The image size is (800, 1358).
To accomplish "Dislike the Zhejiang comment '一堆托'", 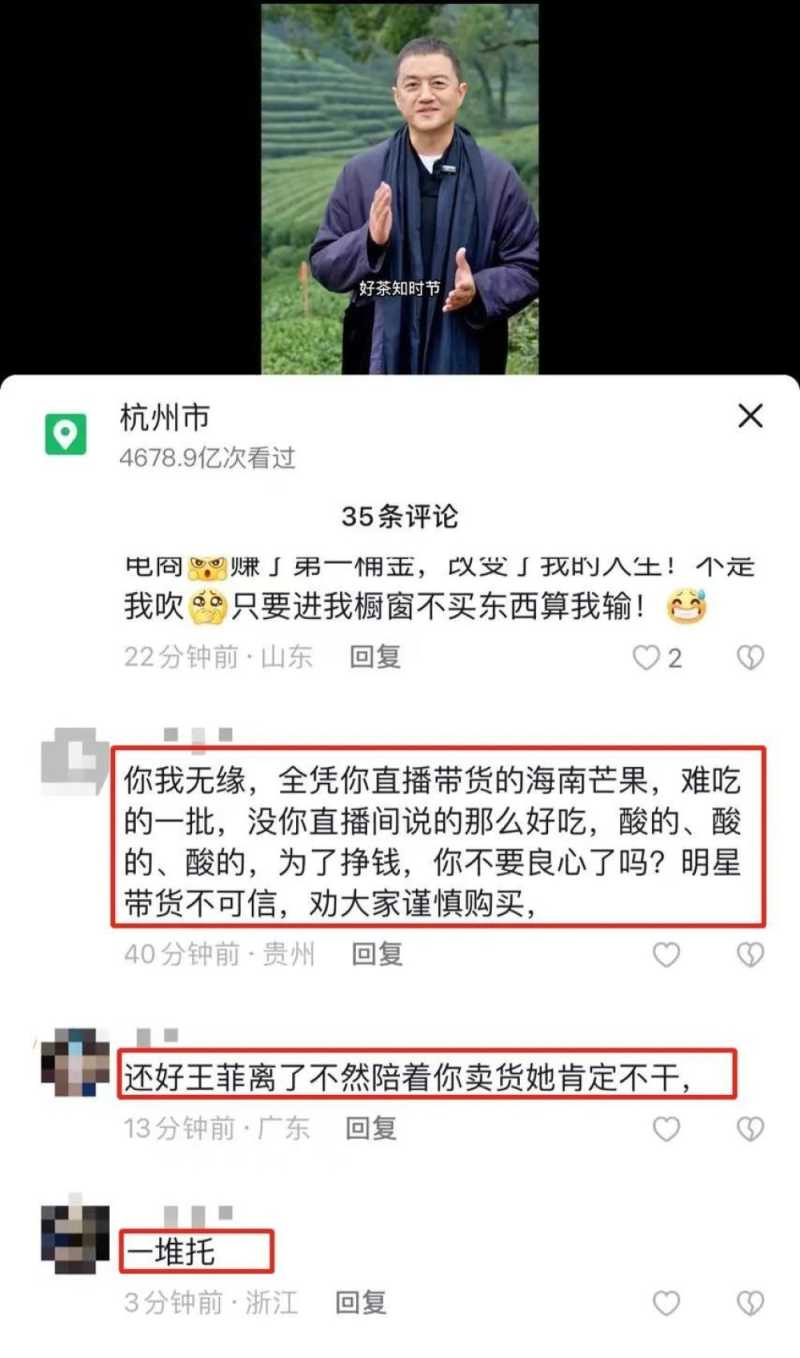I will tap(750, 1303).
